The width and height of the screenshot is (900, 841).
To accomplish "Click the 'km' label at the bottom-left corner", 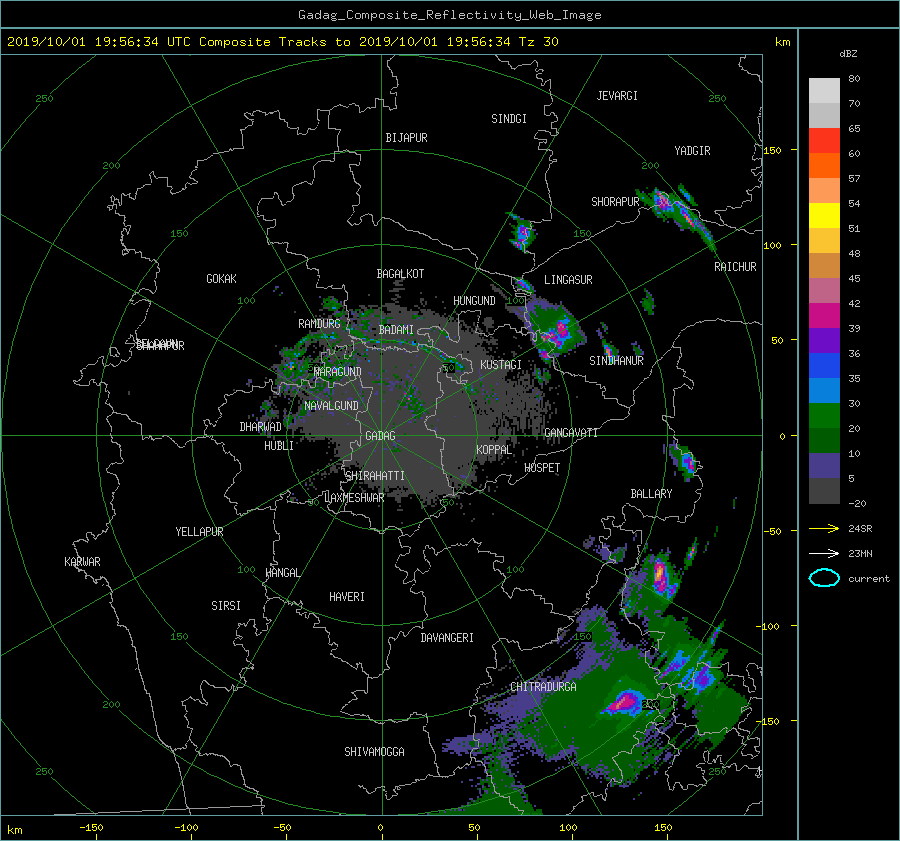I will [14, 830].
